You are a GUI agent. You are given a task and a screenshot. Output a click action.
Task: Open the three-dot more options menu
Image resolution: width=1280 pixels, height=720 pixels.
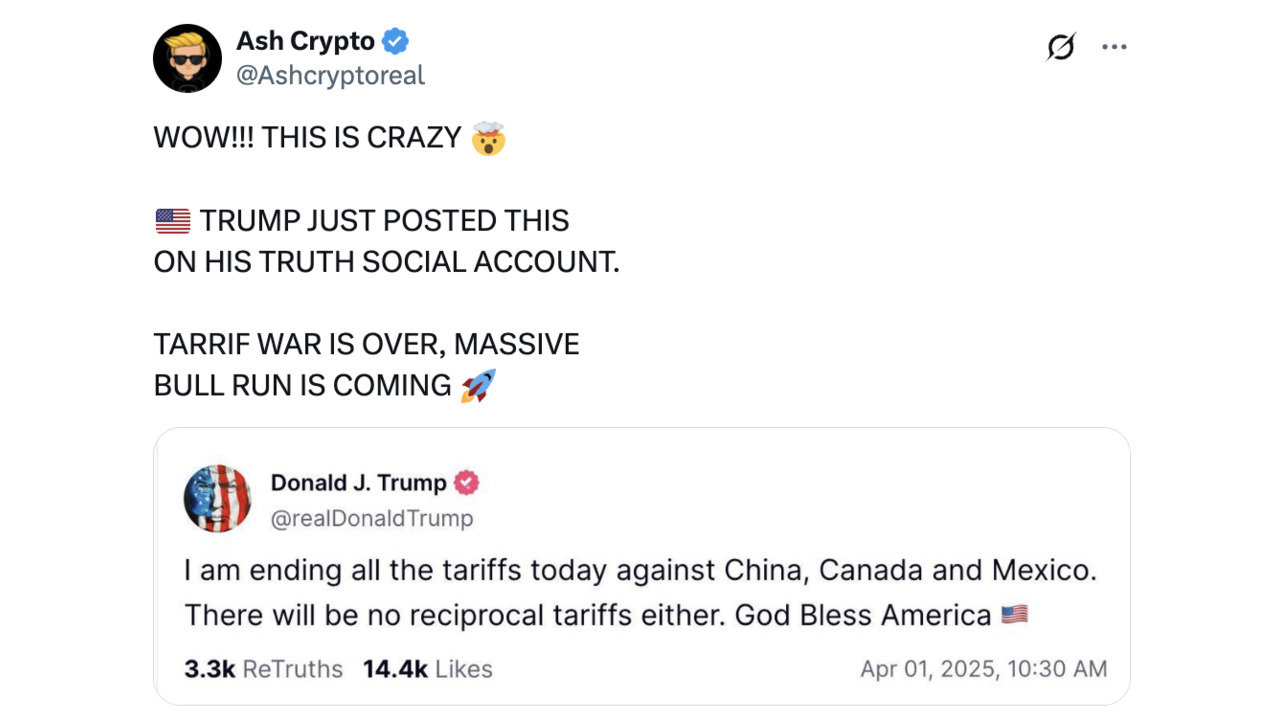coord(1114,47)
